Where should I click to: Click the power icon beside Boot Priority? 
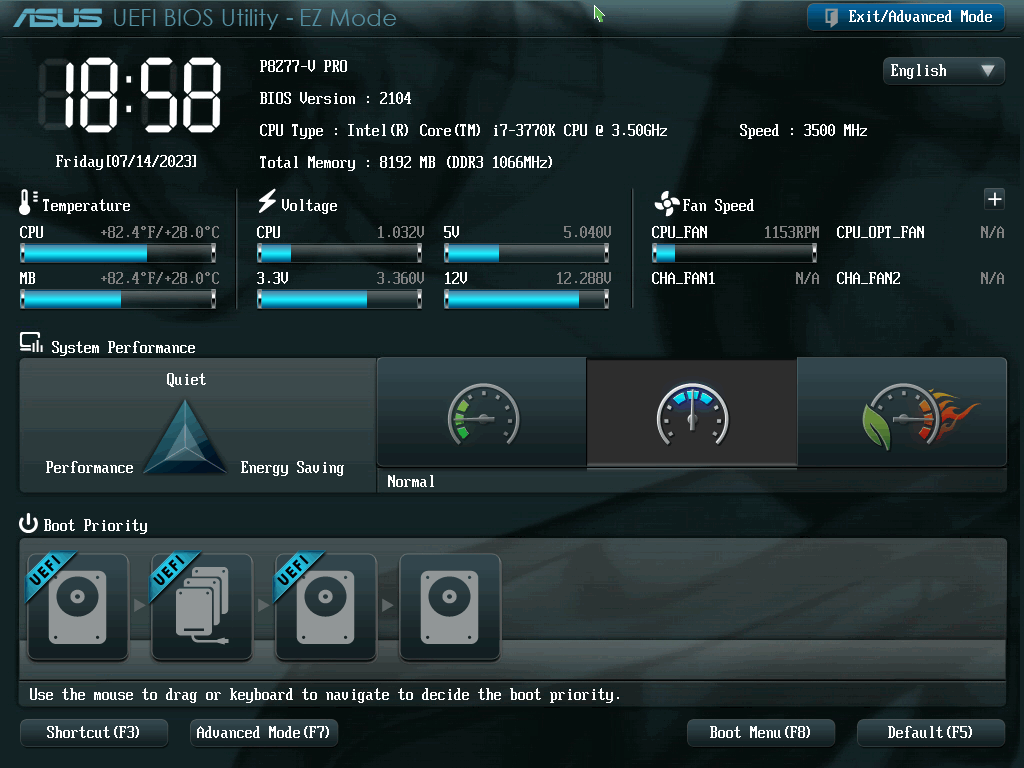(28, 523)
